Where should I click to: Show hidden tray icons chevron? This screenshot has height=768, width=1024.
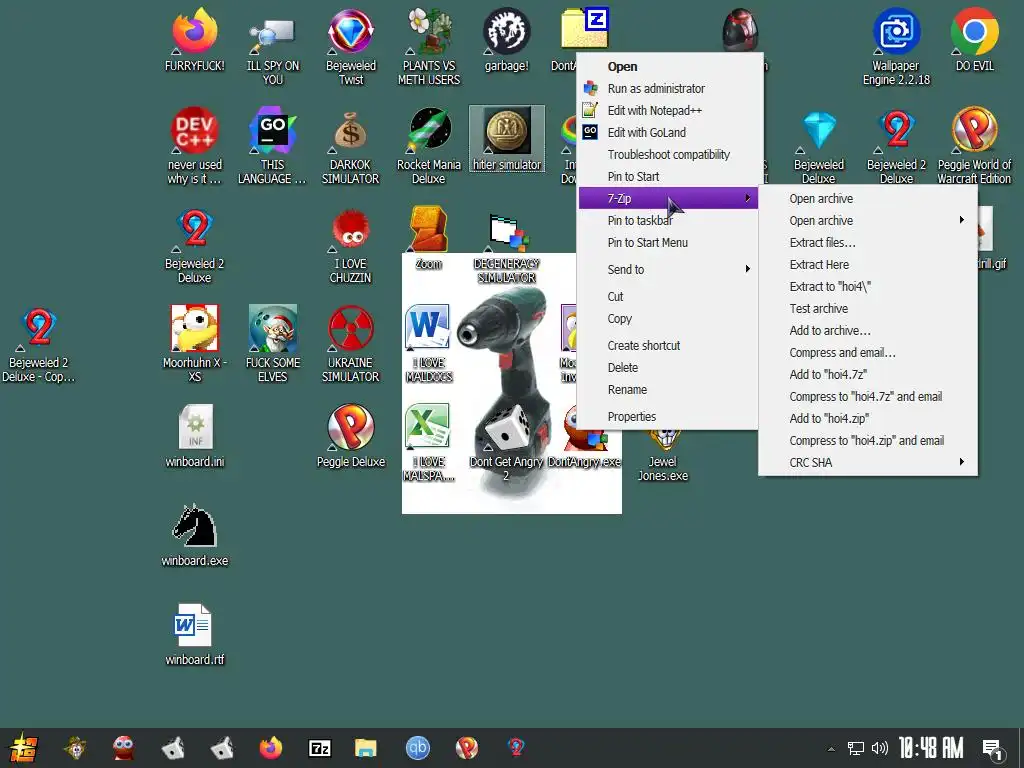pyautogui.click(x=831, y=748)
